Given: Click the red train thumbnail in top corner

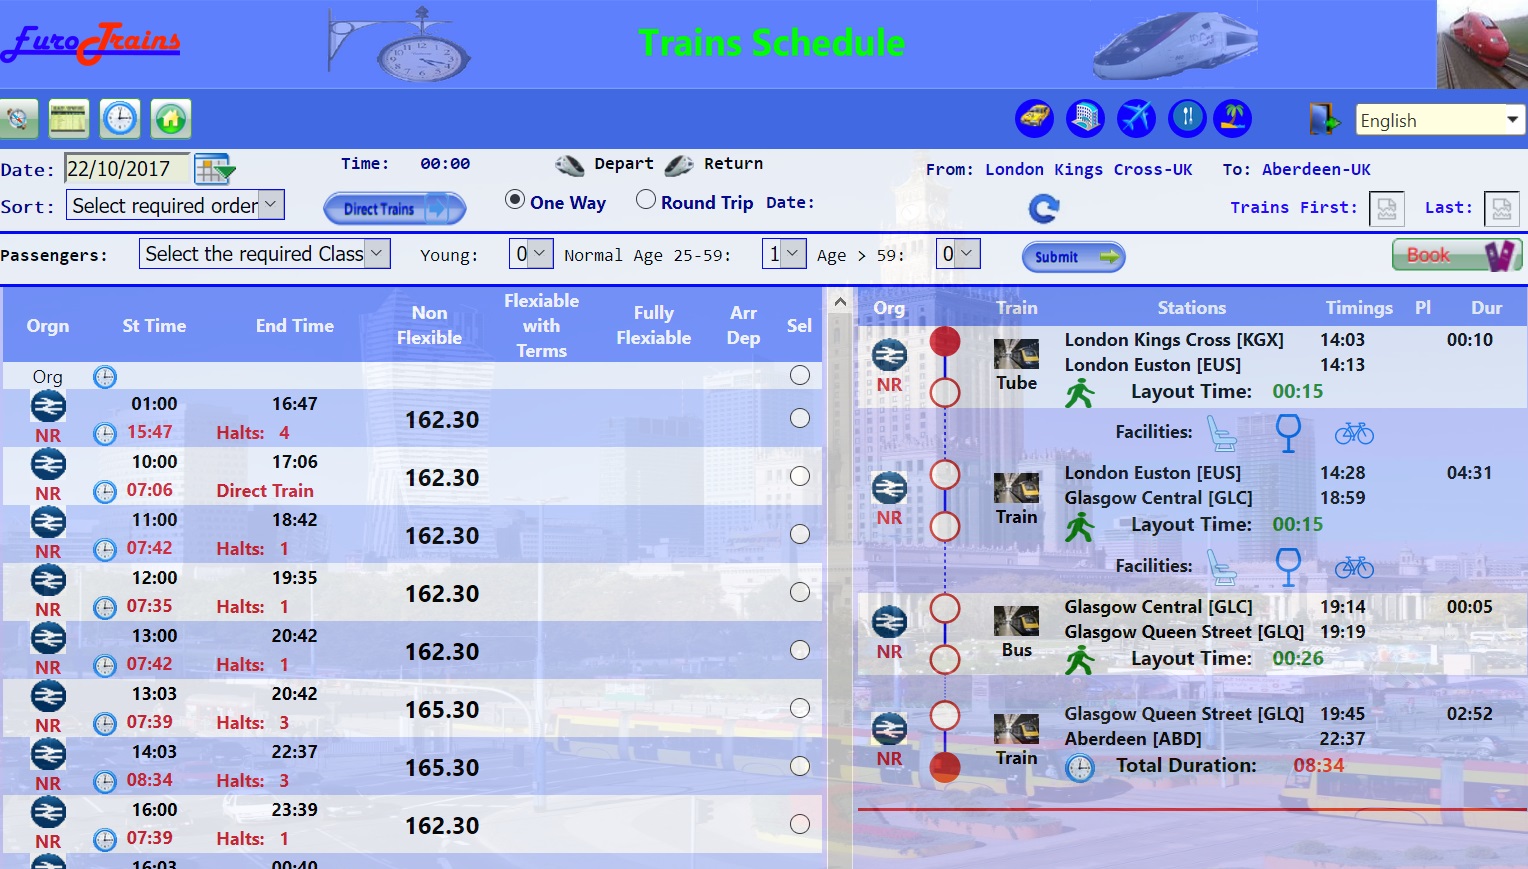Looking at the screenshot, I should (1482, 44).
